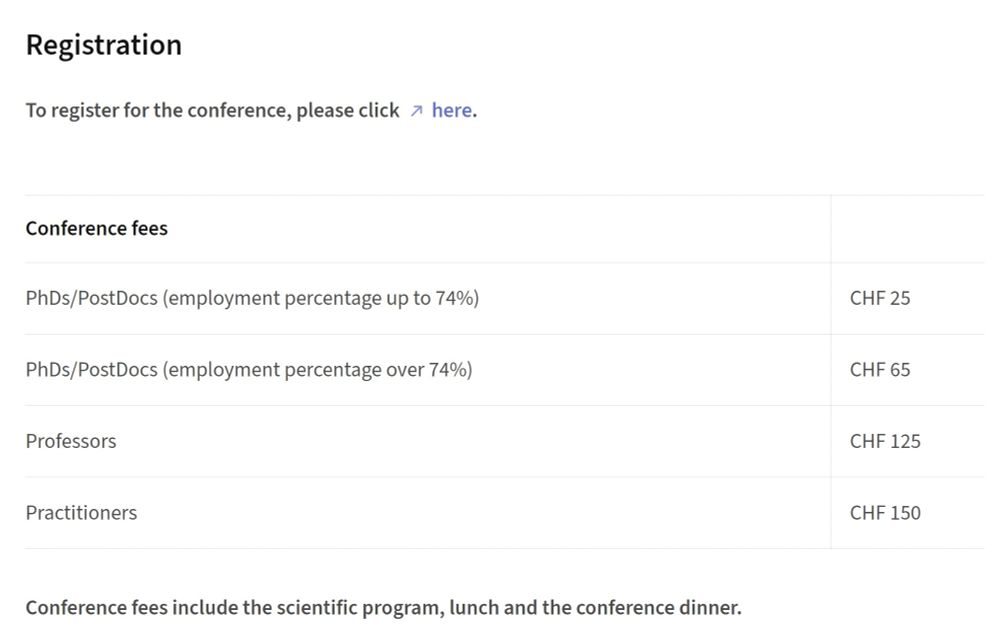Click the empty header cell beside Conference fees
The width and height of the screenshot is (1000, 641).
click(906, 228)
